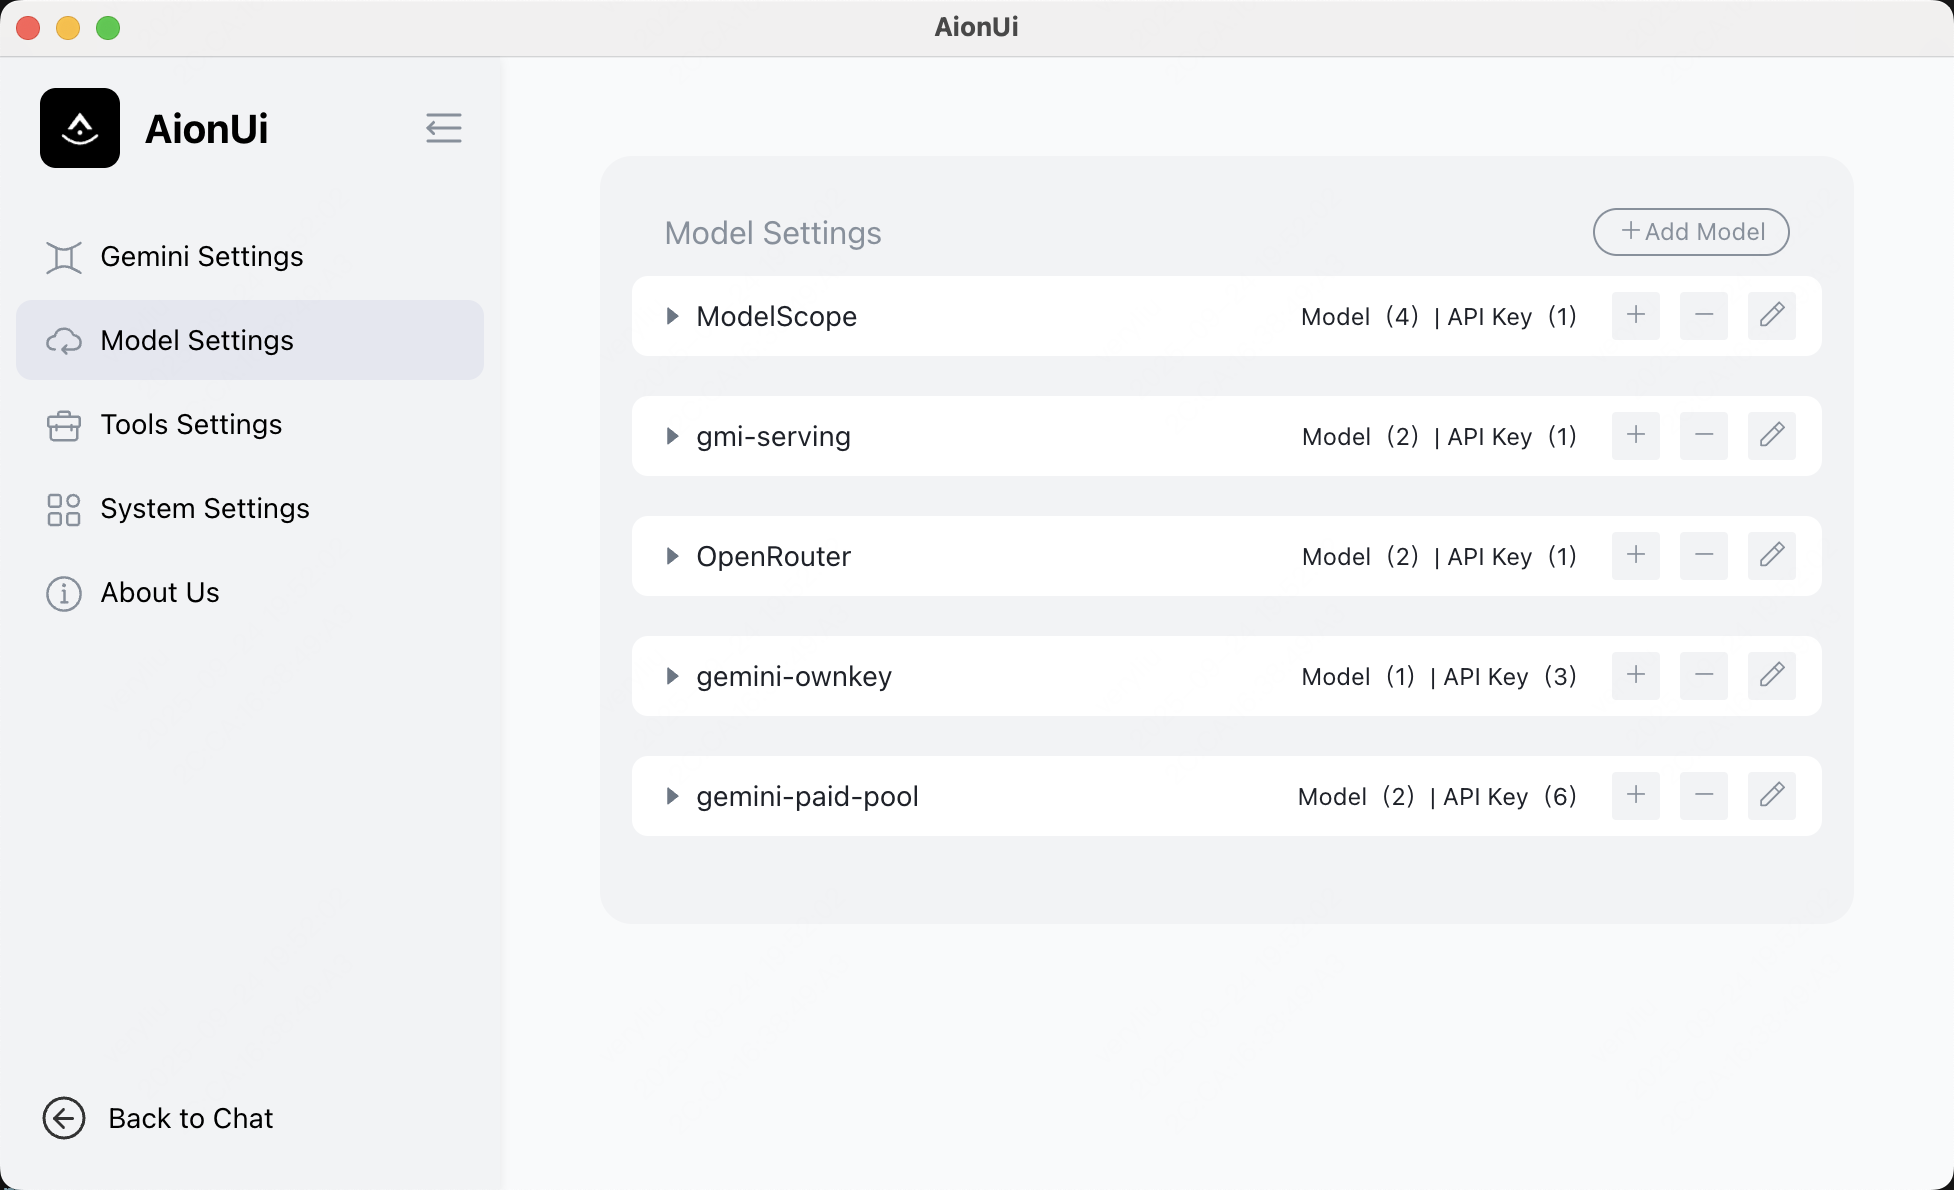Add a model to gemini-ownkey with plus icon
Screen dimensions: 1954x1190
click(x=1636, y=676)
